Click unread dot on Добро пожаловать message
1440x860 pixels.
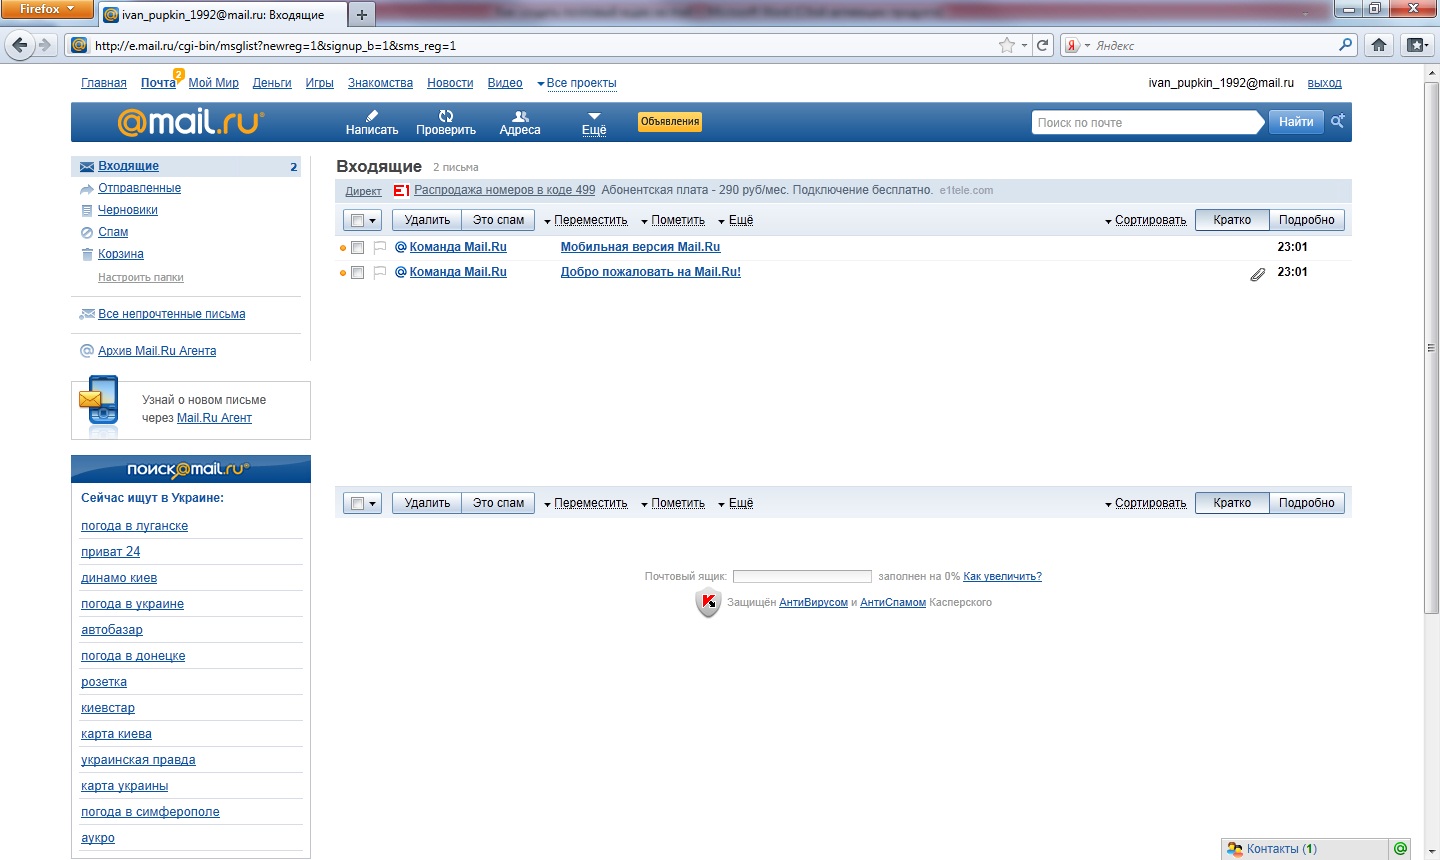pyautogui.click(x=343, y=273)
